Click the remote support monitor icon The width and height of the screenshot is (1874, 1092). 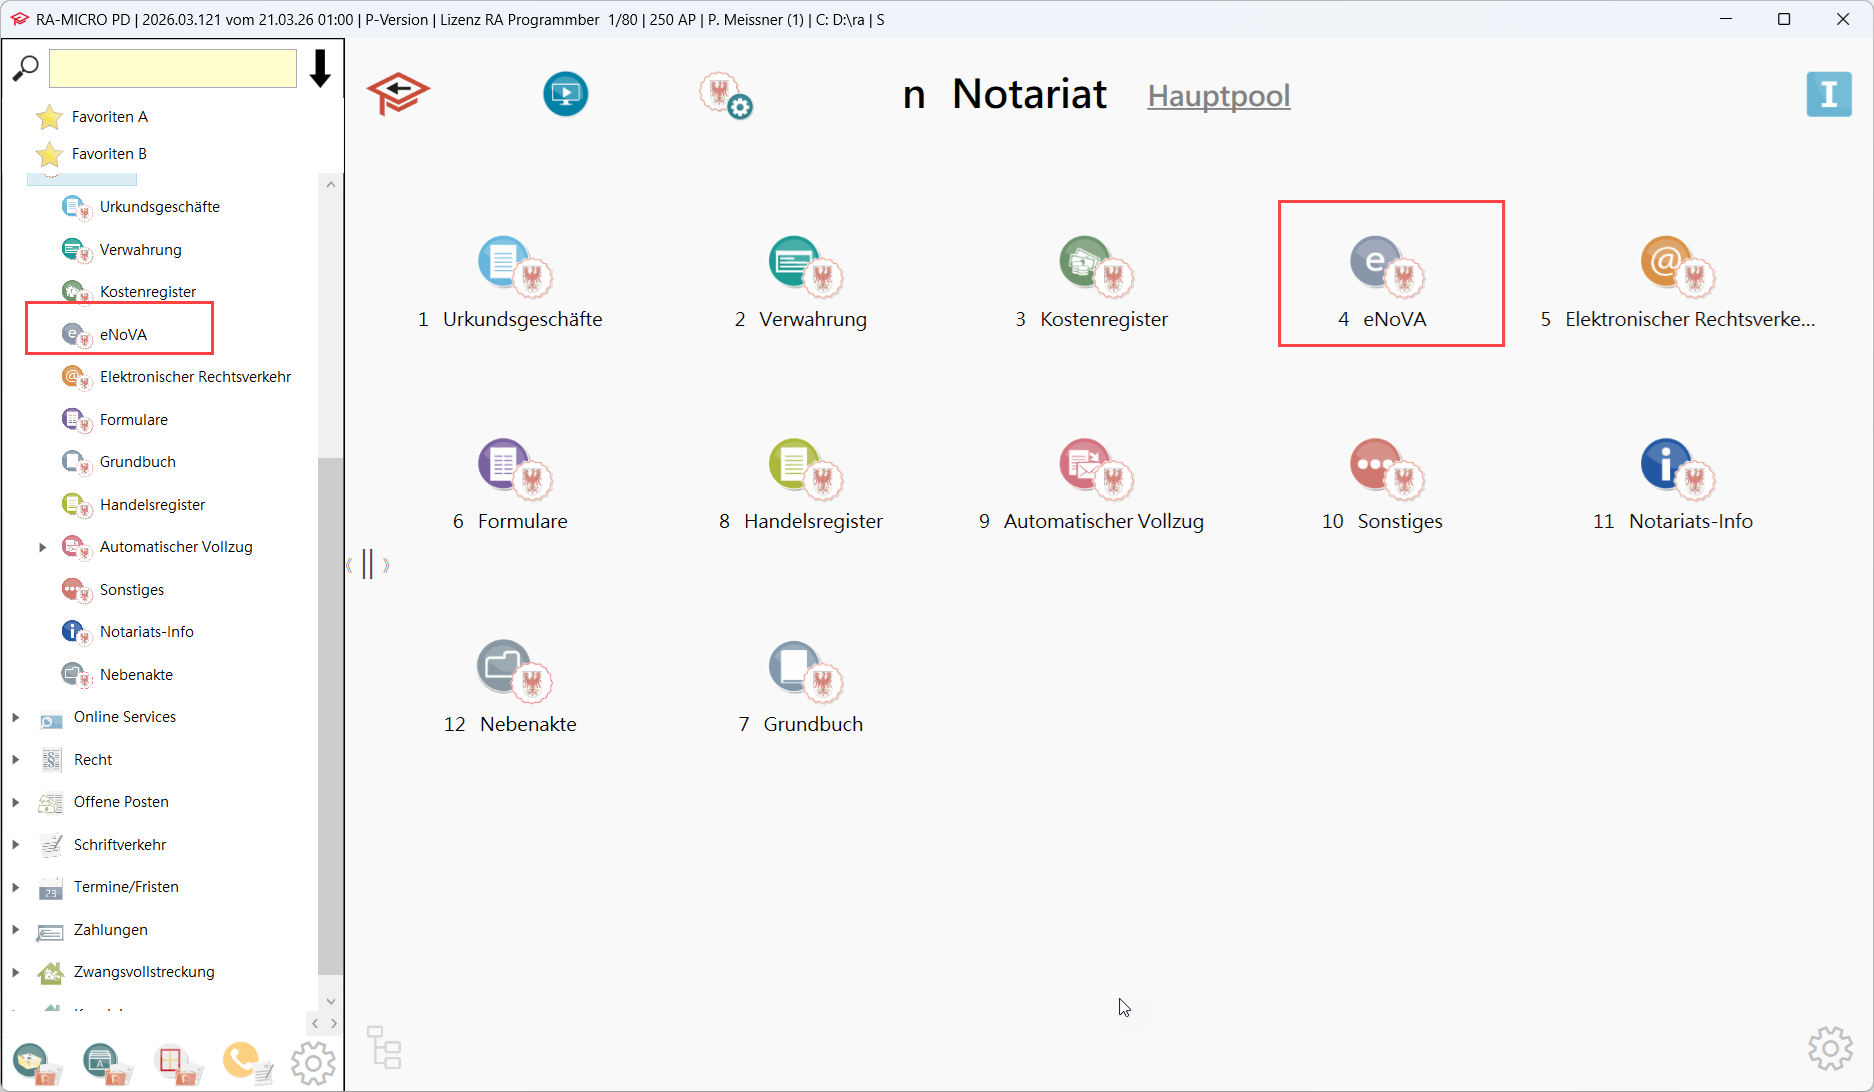[565, 95]
